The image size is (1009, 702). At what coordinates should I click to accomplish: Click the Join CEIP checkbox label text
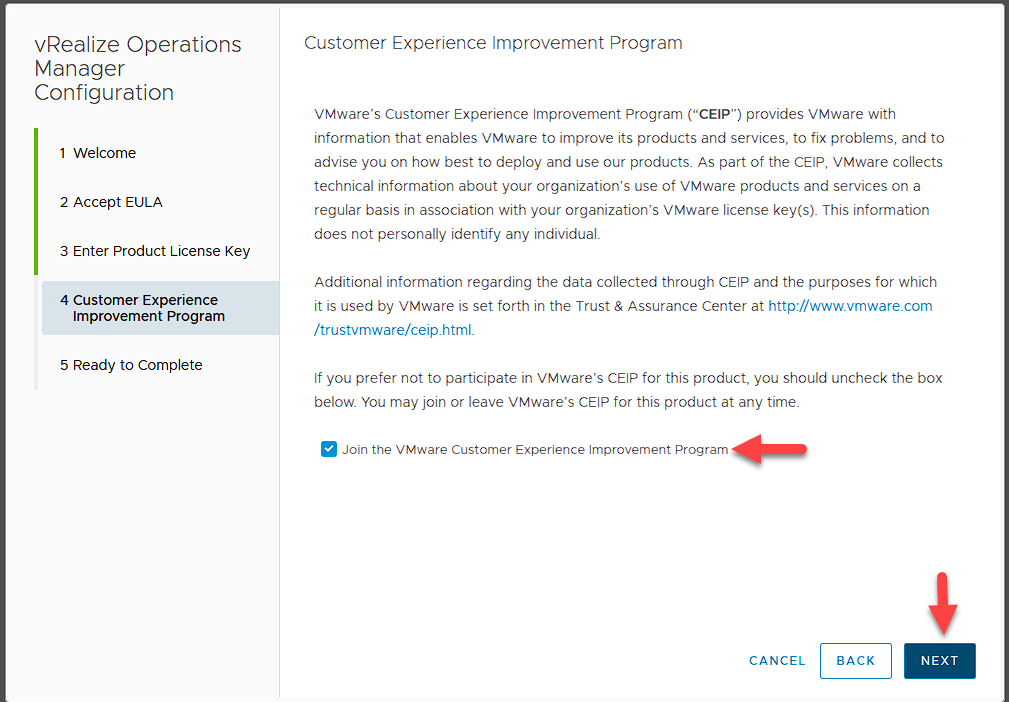(535, 450)
